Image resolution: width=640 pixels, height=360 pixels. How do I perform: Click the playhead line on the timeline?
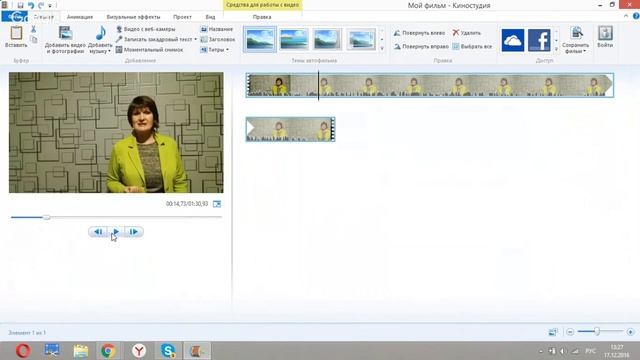tap(318, 85)
